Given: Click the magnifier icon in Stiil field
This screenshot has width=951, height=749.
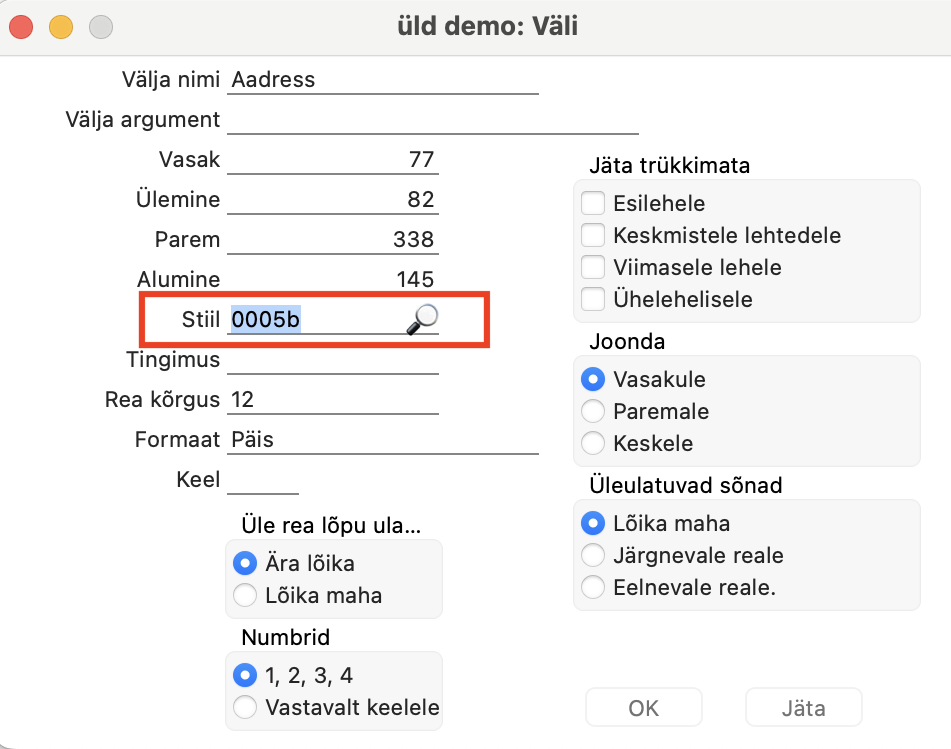Looking at the screenshot, I should point(423,319).
